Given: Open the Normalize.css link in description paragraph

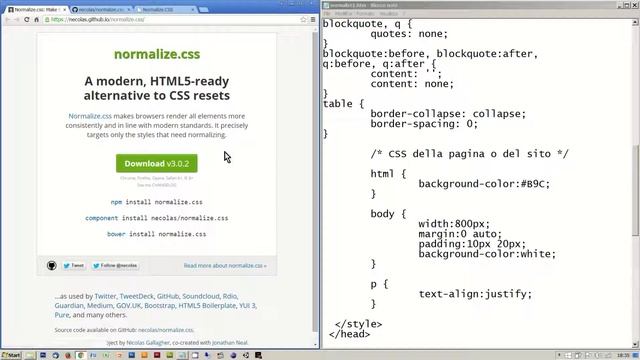Looking at the screenshot, I should (90, 116).
